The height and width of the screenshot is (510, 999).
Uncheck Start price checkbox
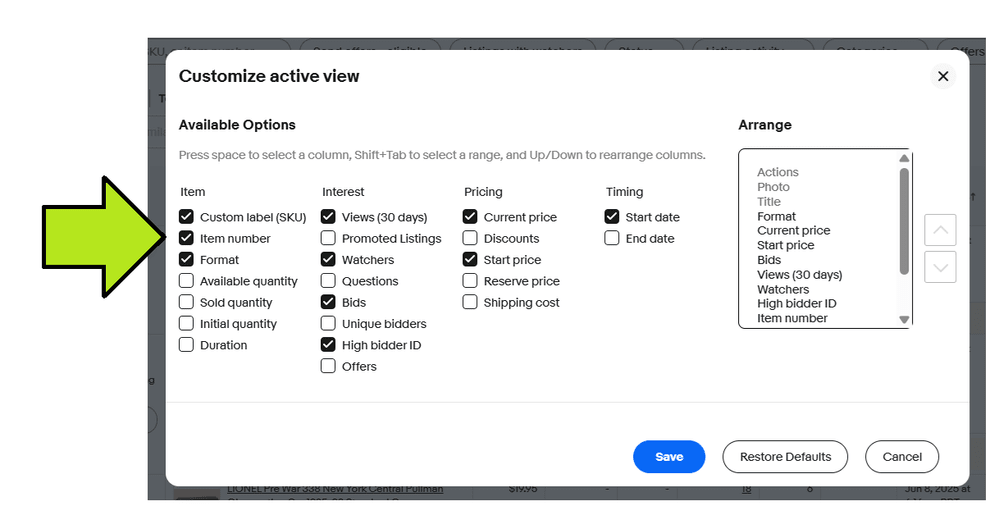[470, 259]
